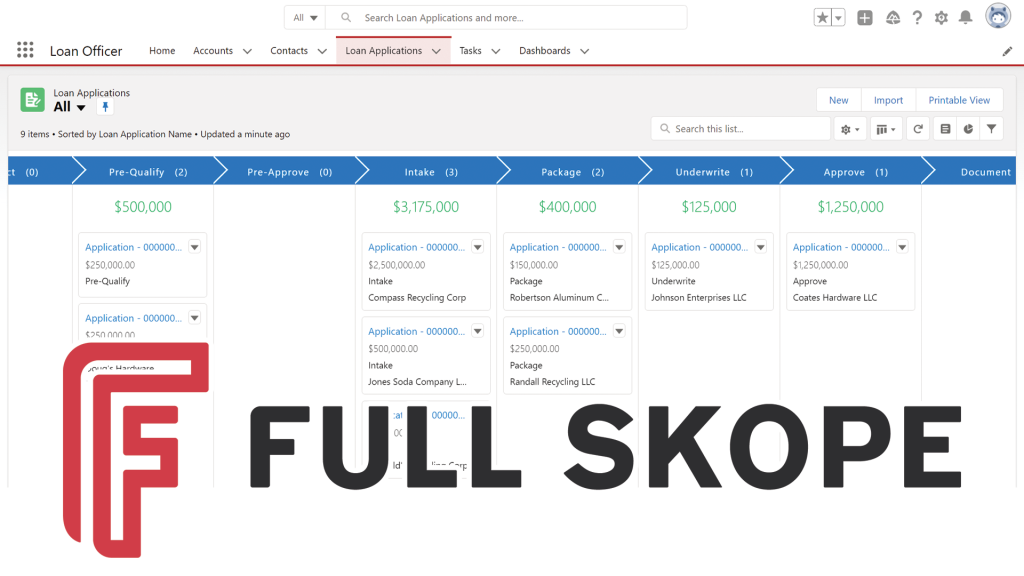Open Printable View
The height and width of the screenshot is (576, 1024).
(958, 99)
